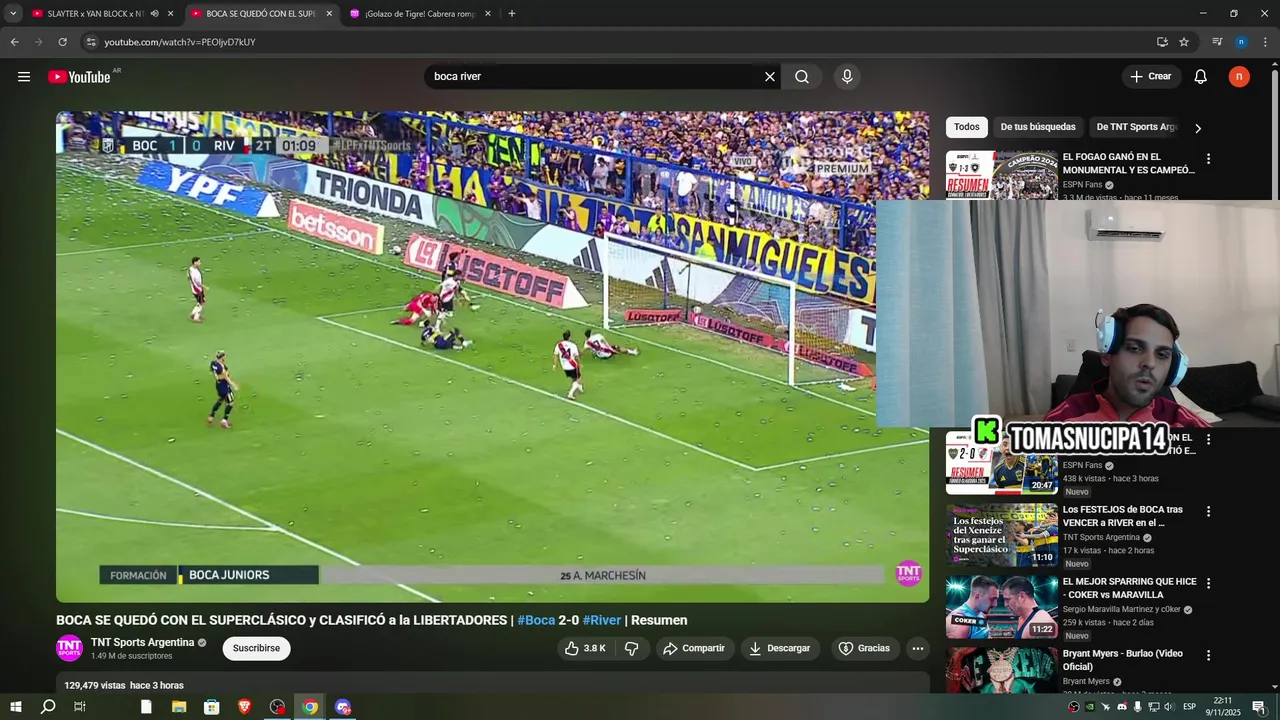Click the video player frame
The width and height of the screenshot is (1280, 720).
click(492, 356)
